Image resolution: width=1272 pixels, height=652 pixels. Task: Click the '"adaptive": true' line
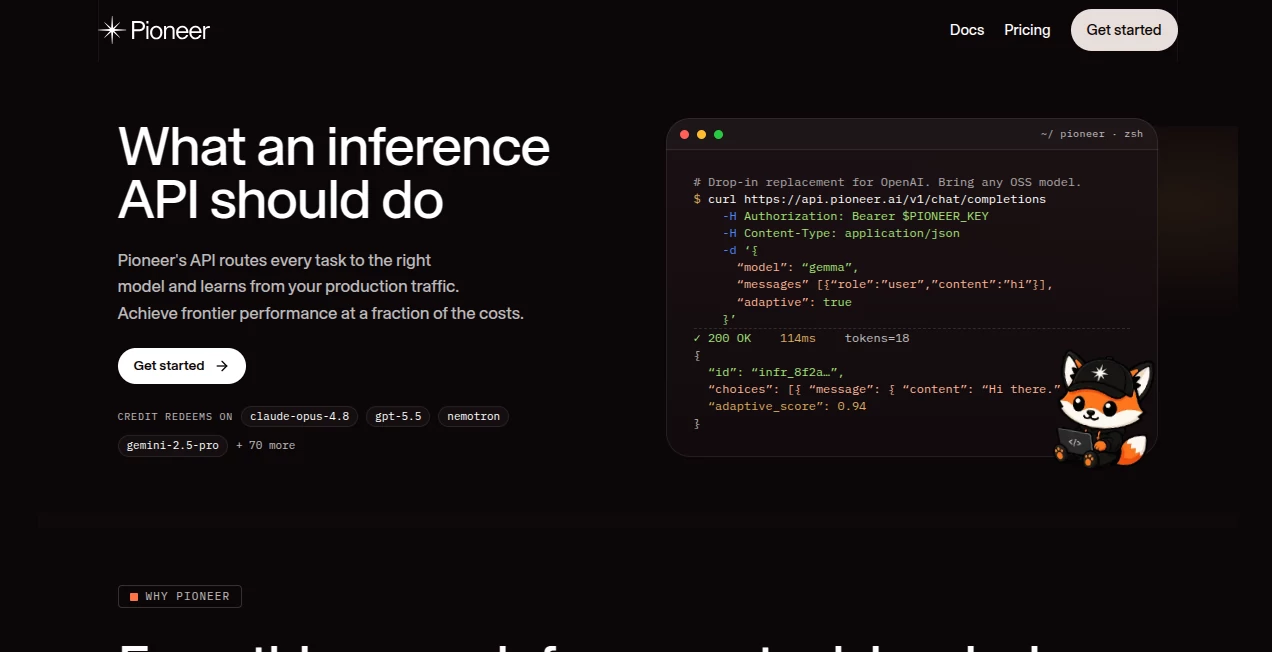coord(794,302)
